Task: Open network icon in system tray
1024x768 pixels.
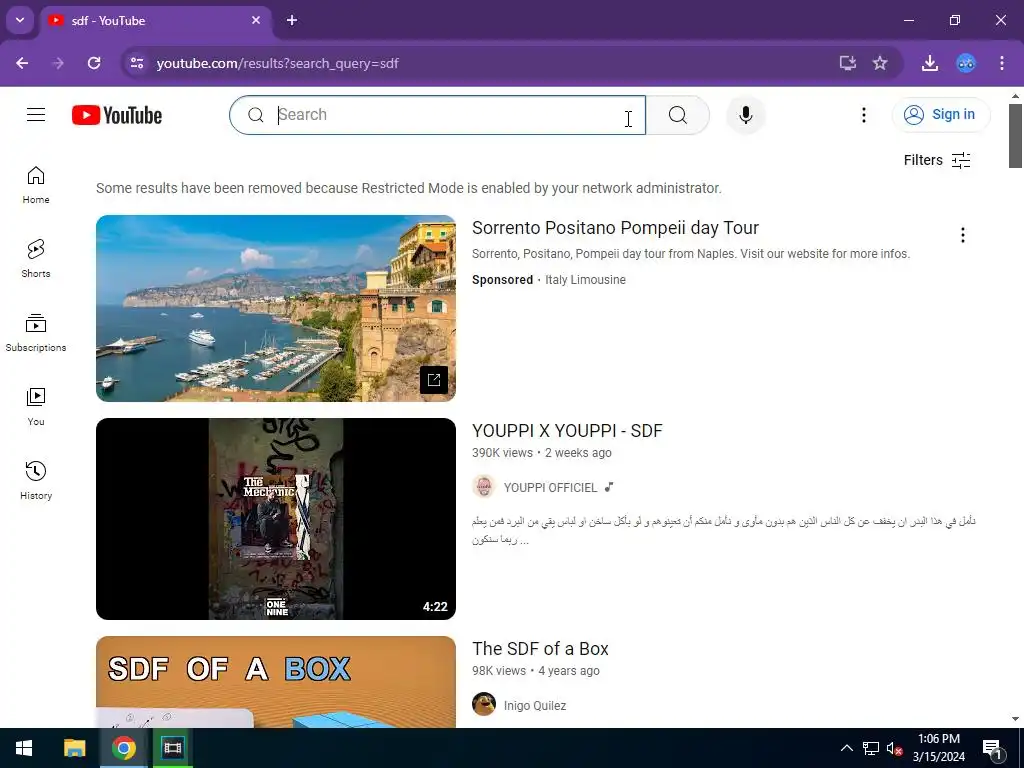Action: [871, 748]
